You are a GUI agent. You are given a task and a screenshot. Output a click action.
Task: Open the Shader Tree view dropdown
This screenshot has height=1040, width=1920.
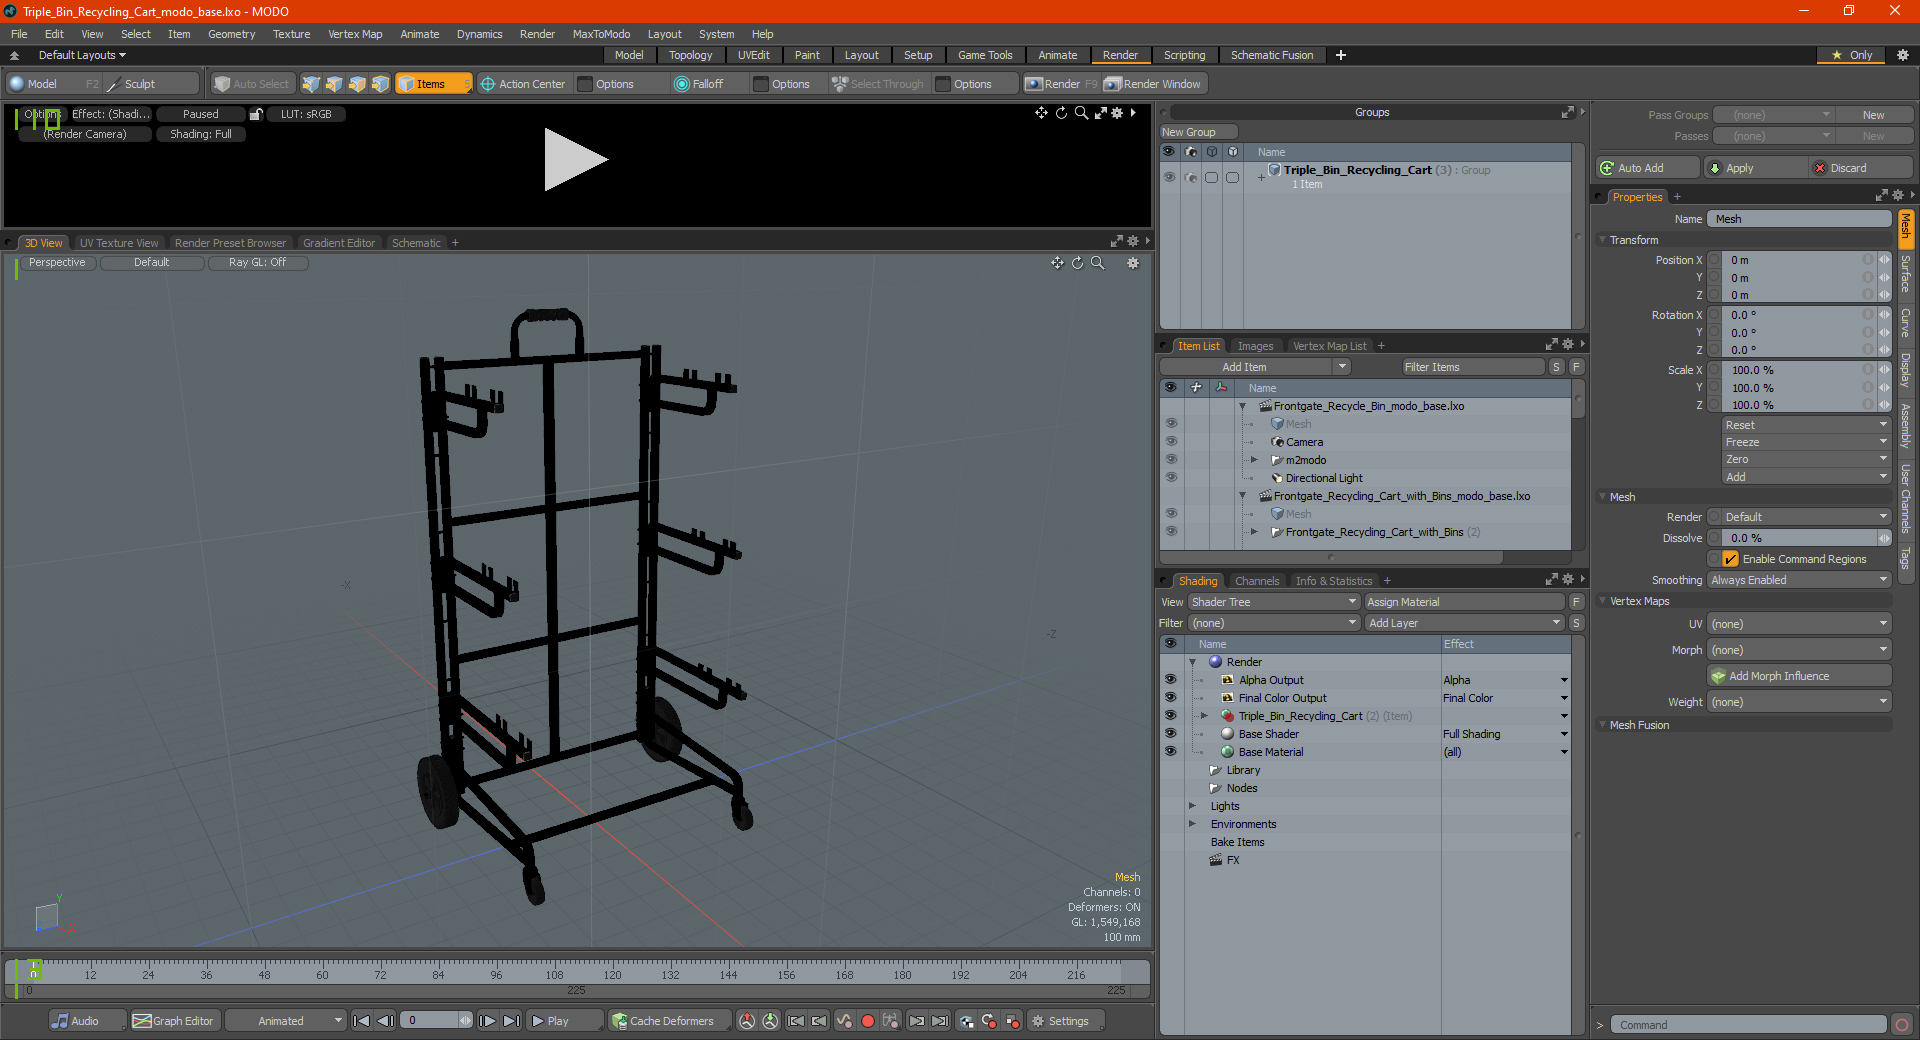click(1274, 602)
